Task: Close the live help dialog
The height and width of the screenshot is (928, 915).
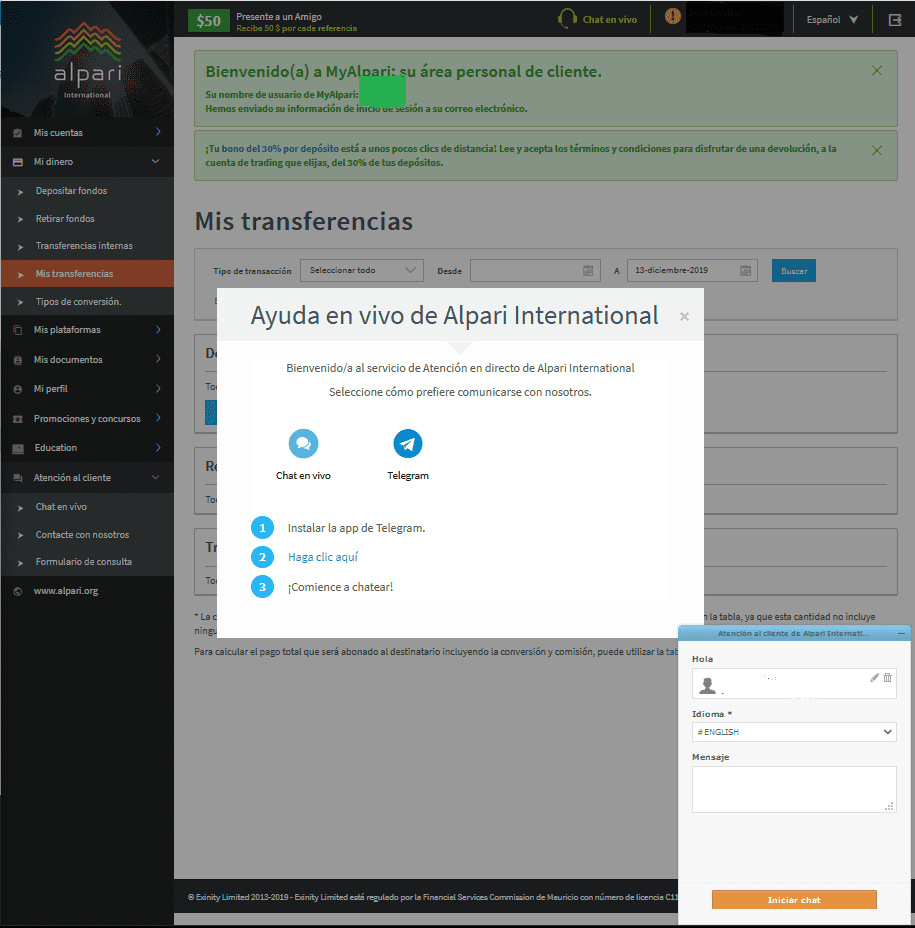Action: pyautogui.click(x=684, y=317)
